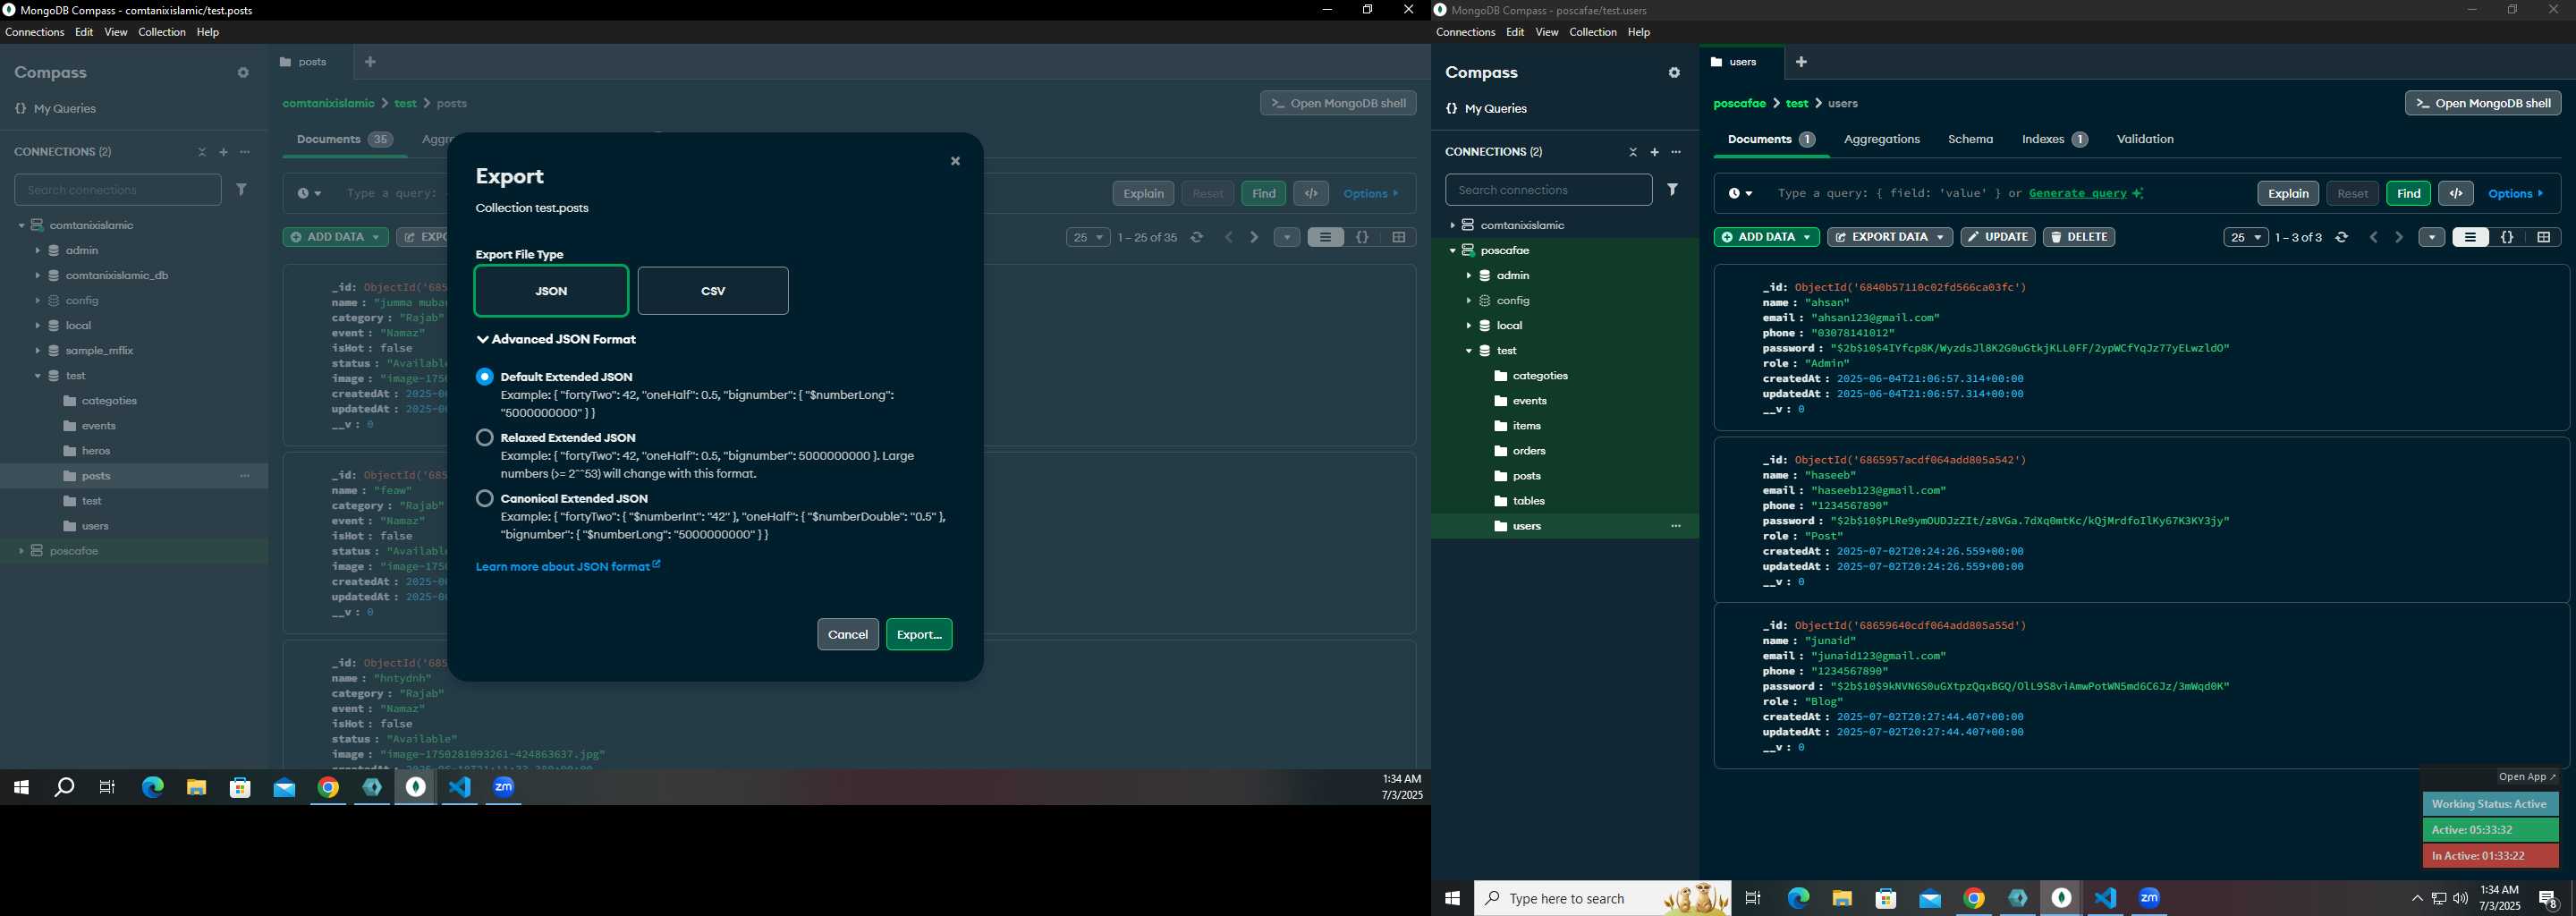Click DELETE button in users view

(2078, 237)
